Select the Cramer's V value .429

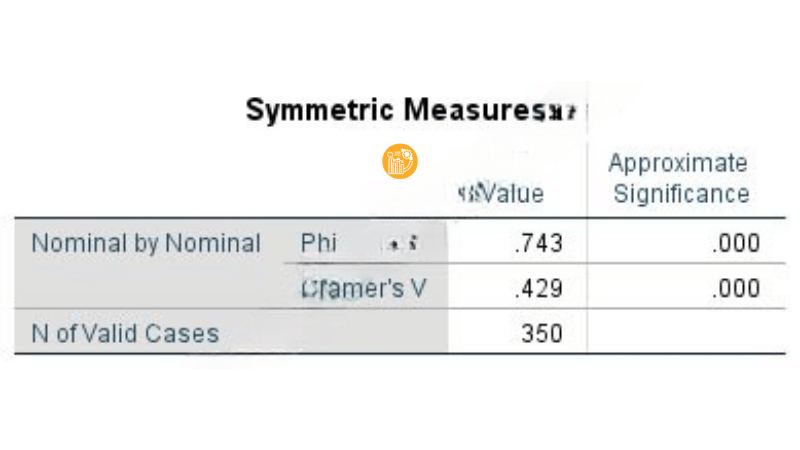(538, 289)
